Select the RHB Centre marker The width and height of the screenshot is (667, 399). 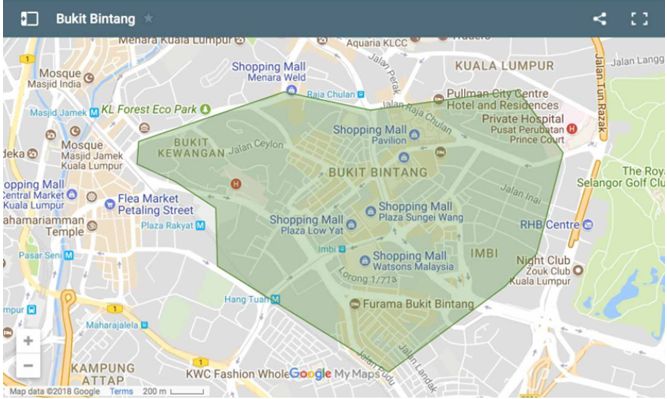click(587, 224)
